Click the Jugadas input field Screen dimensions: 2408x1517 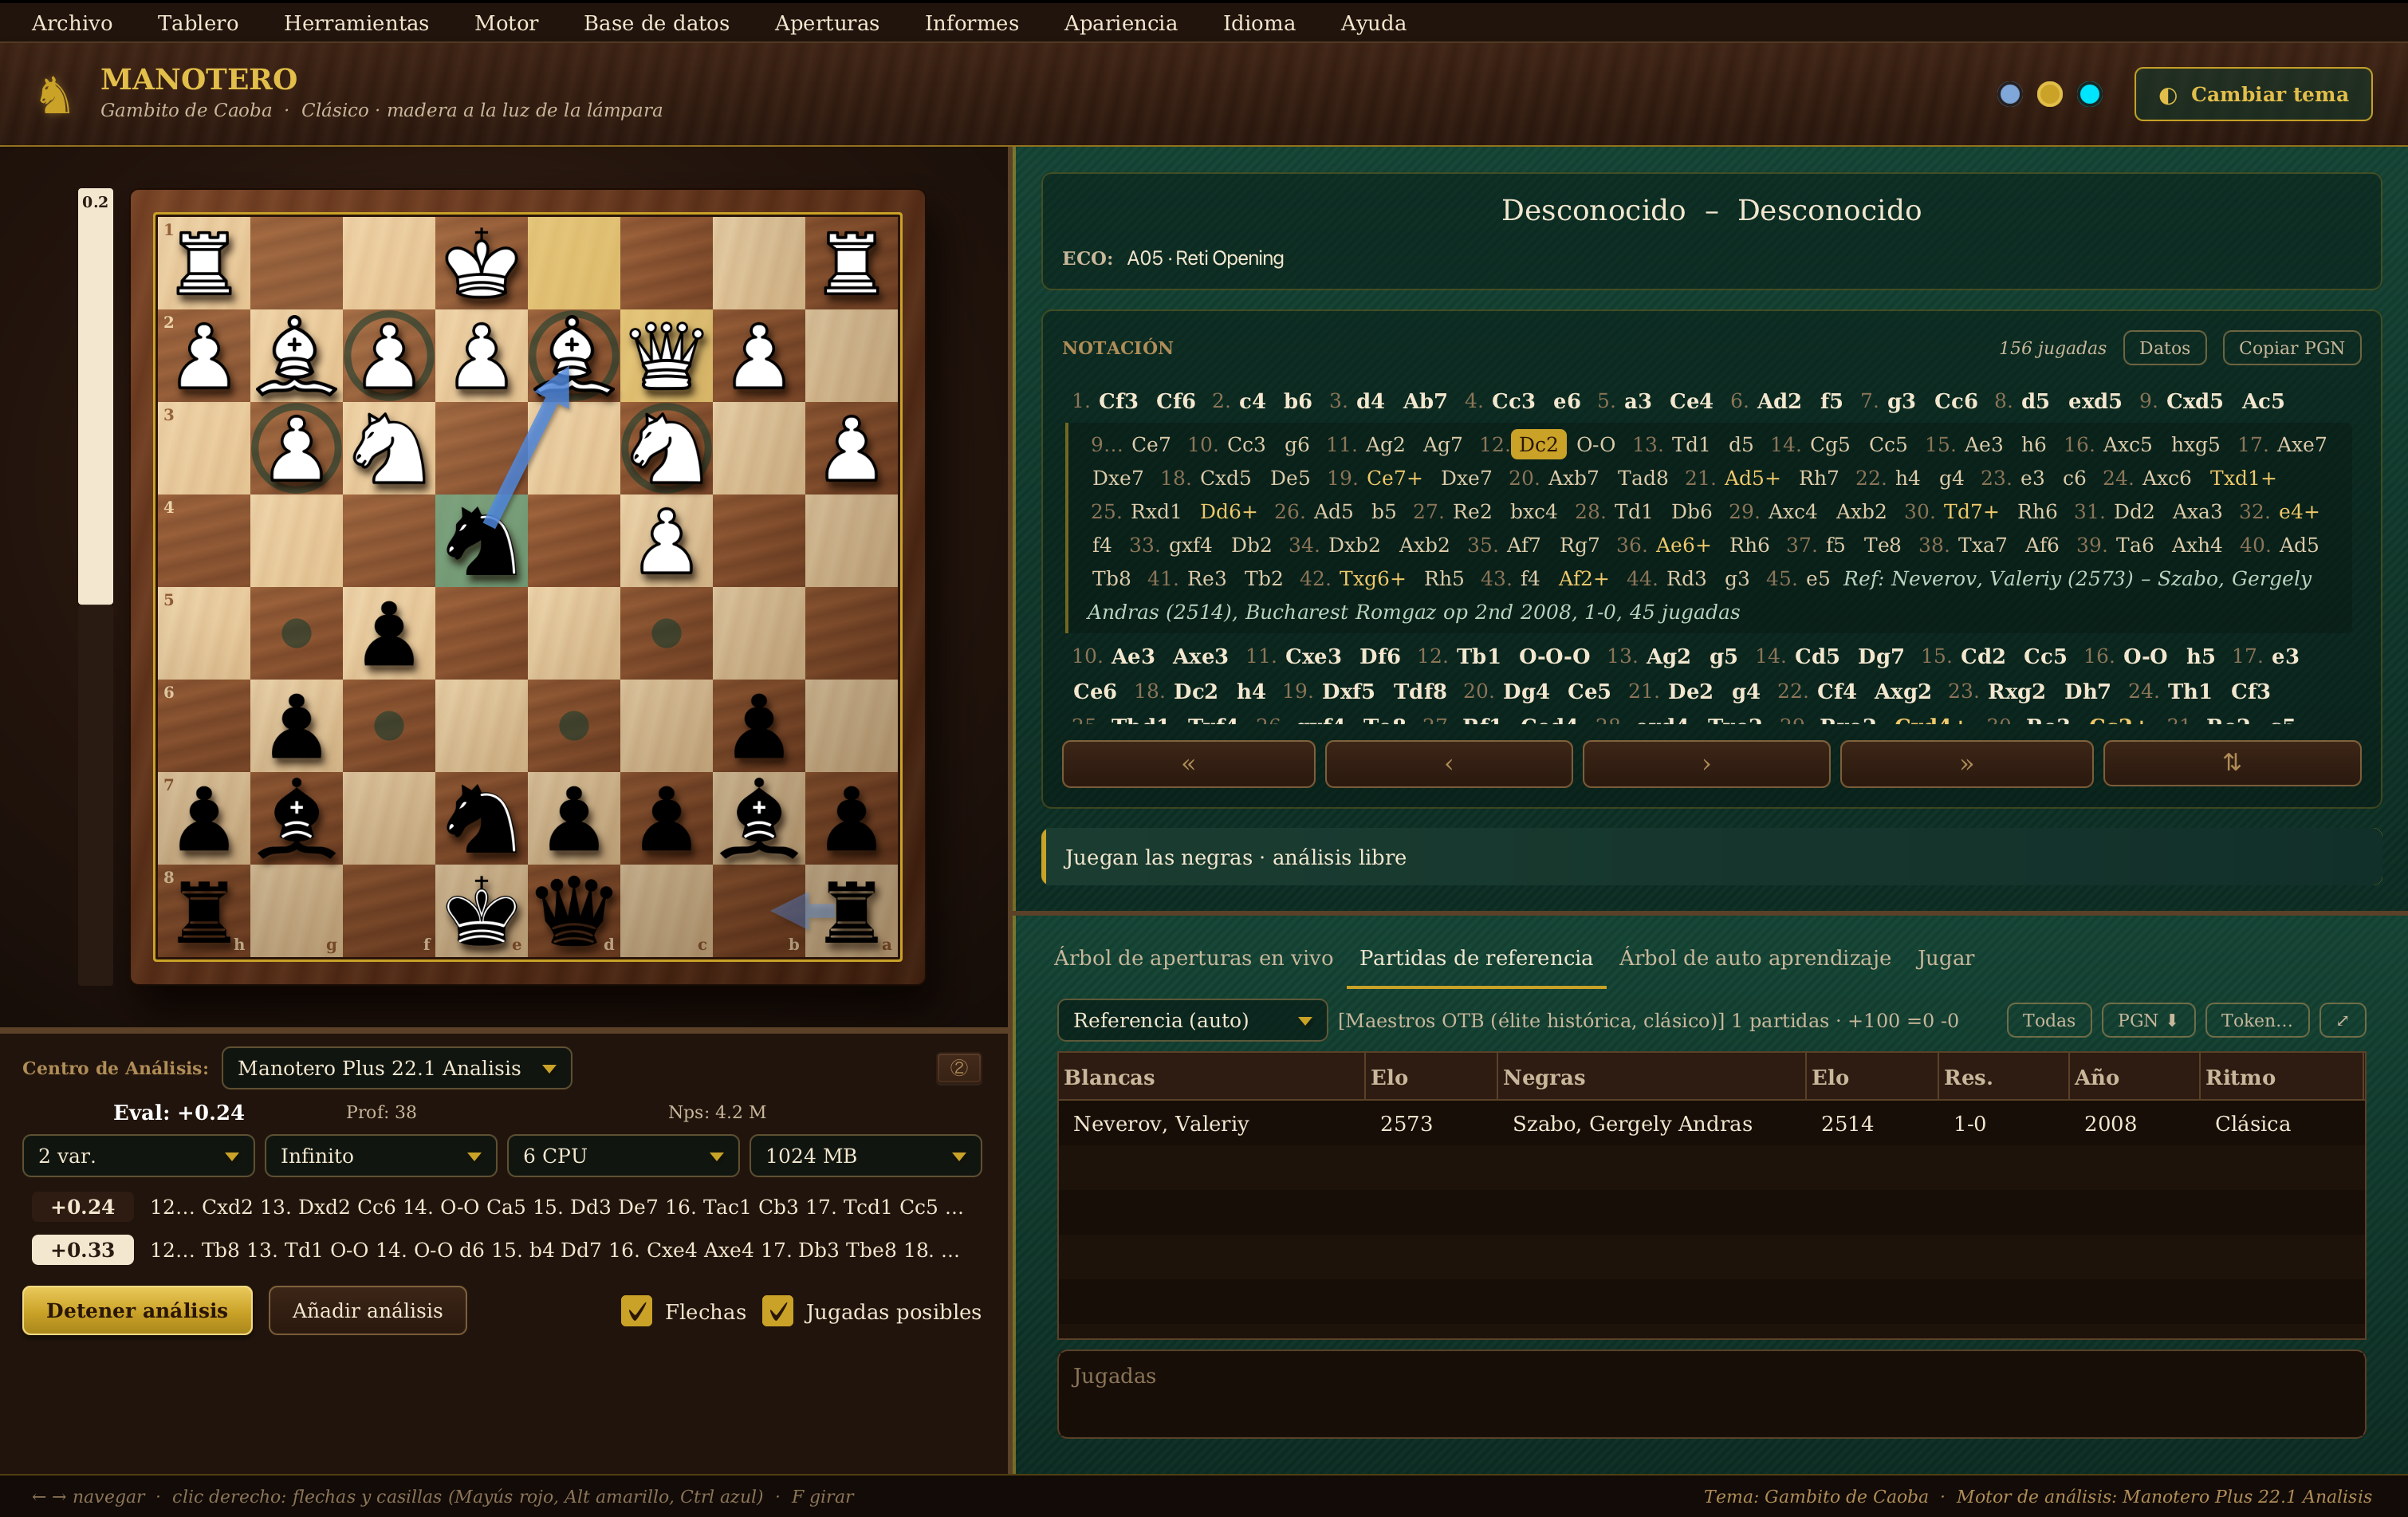click(1711, 1394)
